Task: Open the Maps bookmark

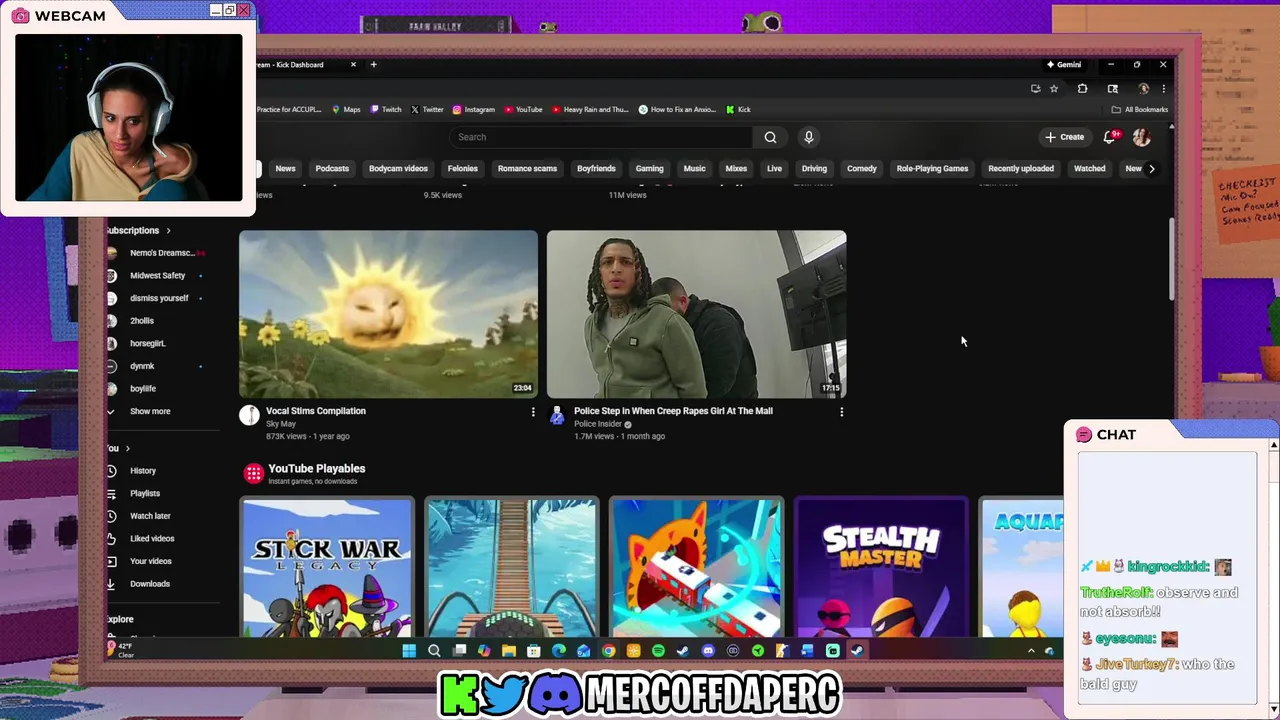Action: pos(346,109)
